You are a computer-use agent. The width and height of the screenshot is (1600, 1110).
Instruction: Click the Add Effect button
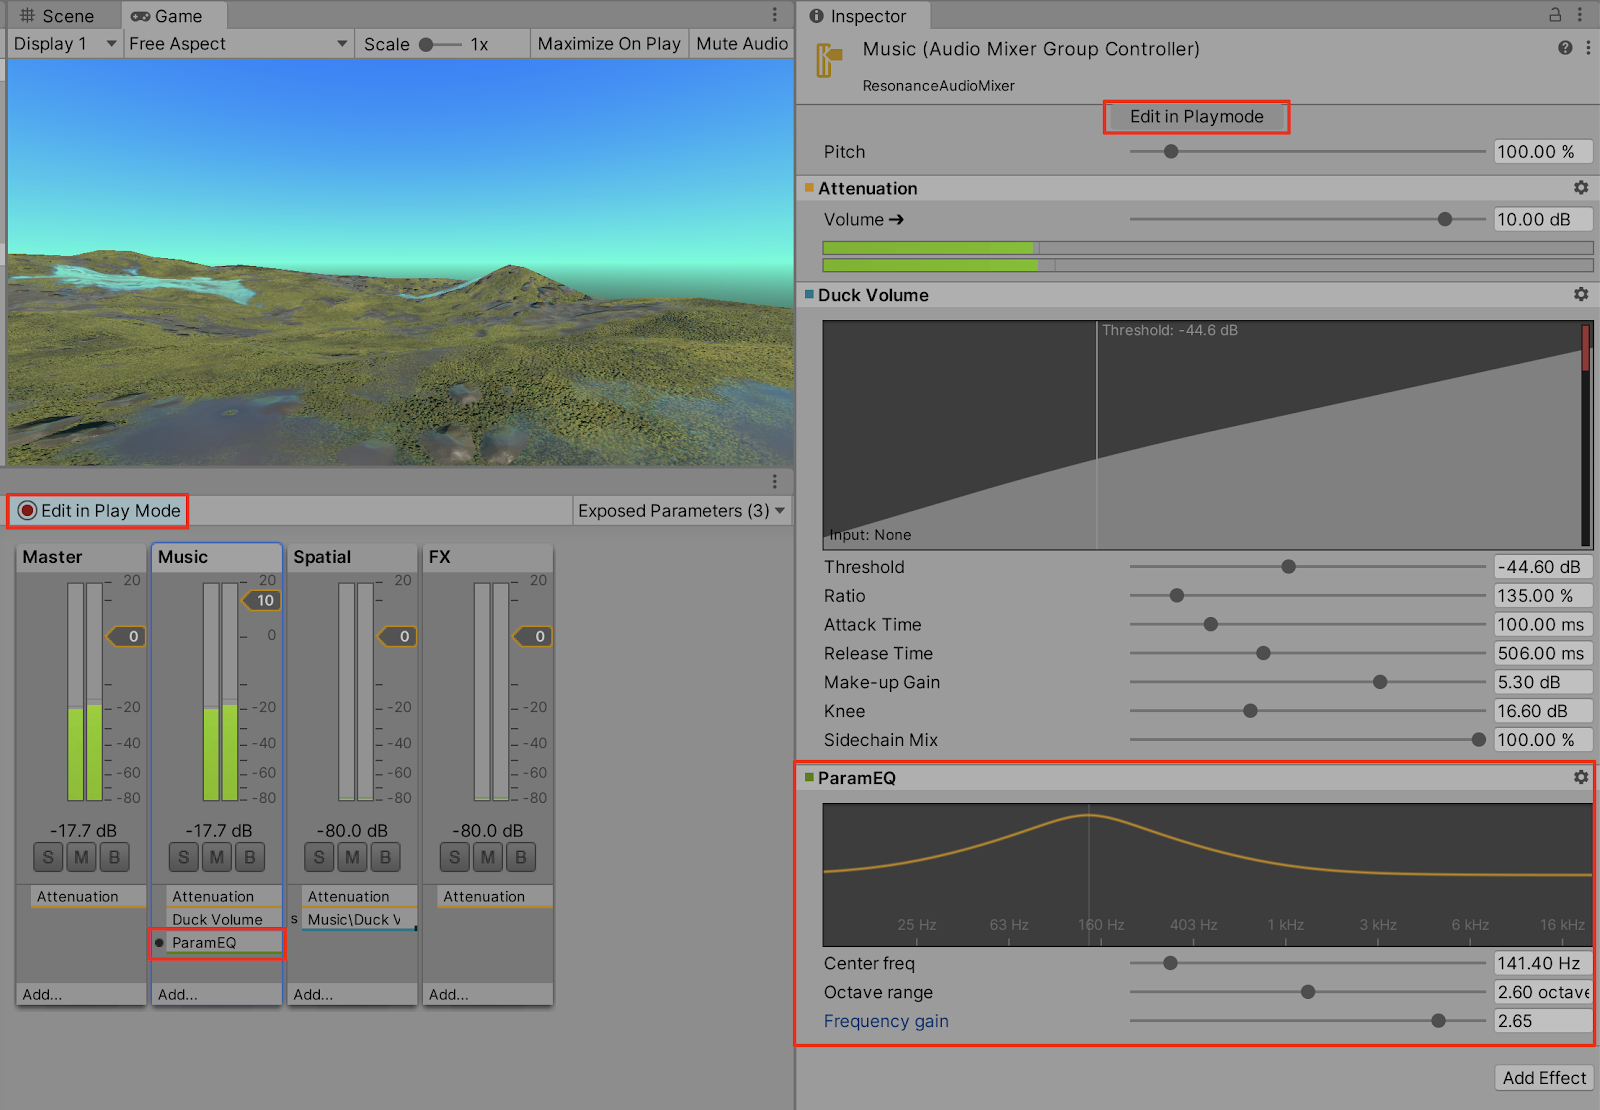click(x=1543, y=1077)
